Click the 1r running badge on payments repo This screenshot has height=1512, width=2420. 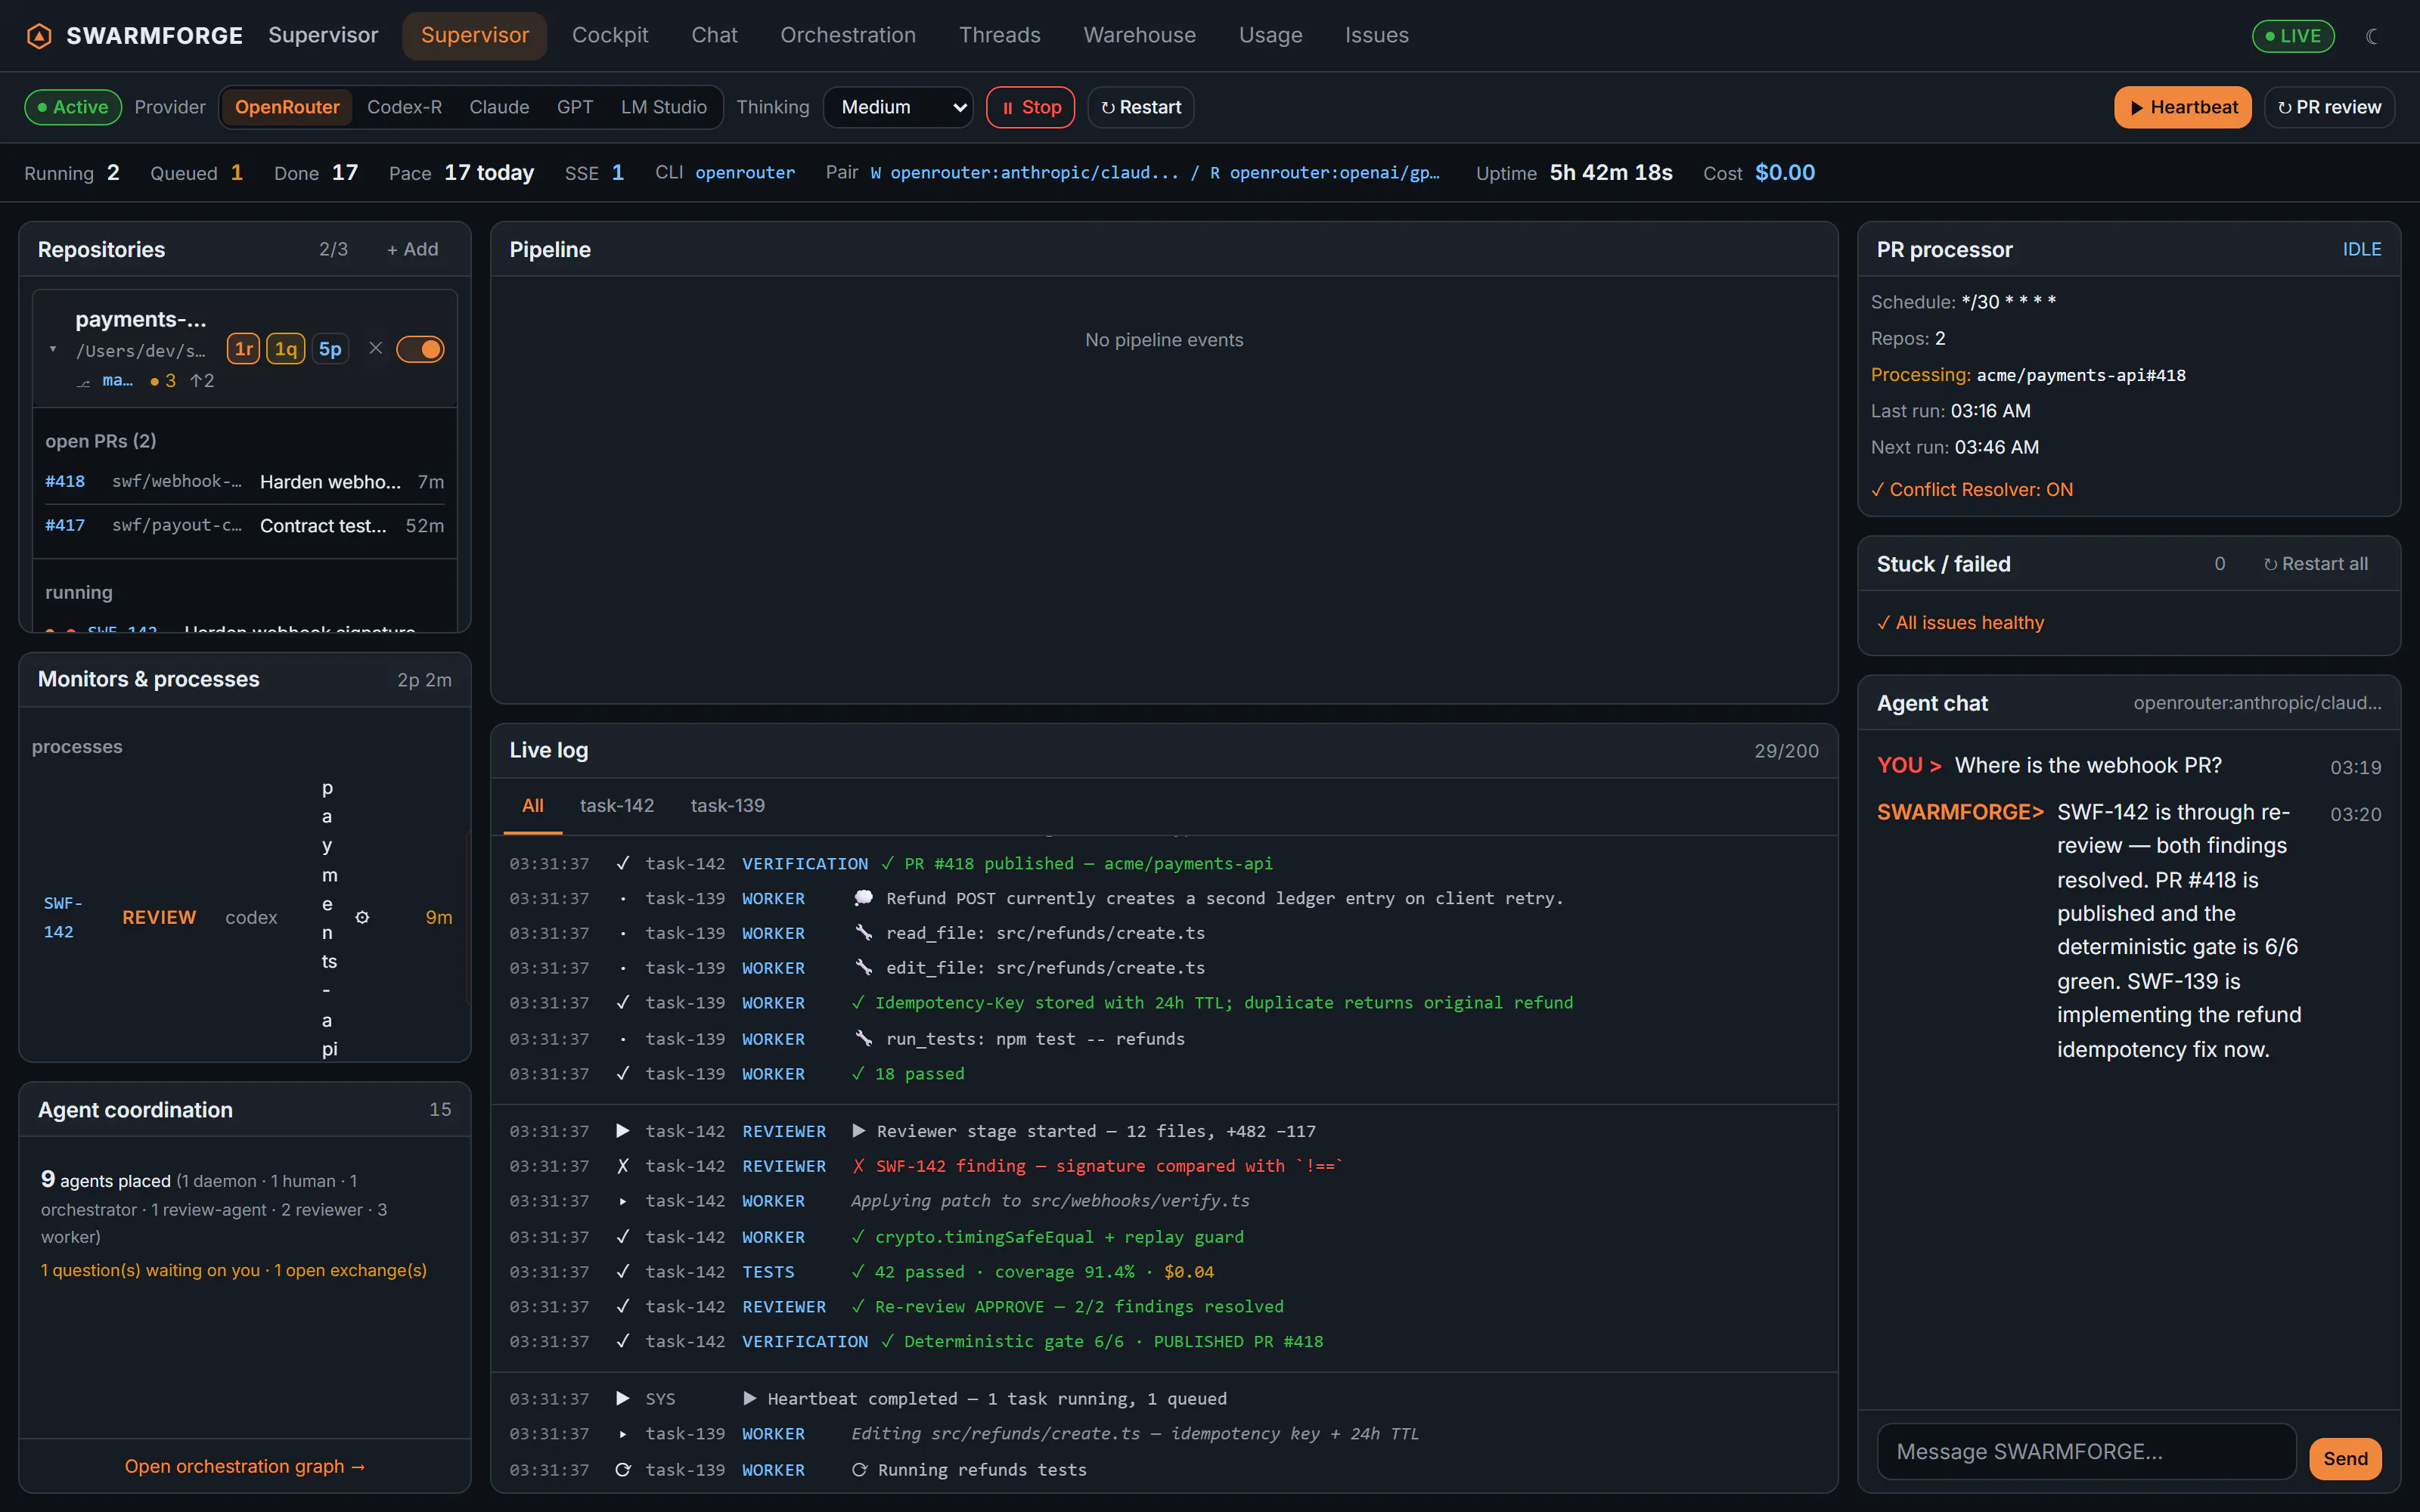[243, 348]
